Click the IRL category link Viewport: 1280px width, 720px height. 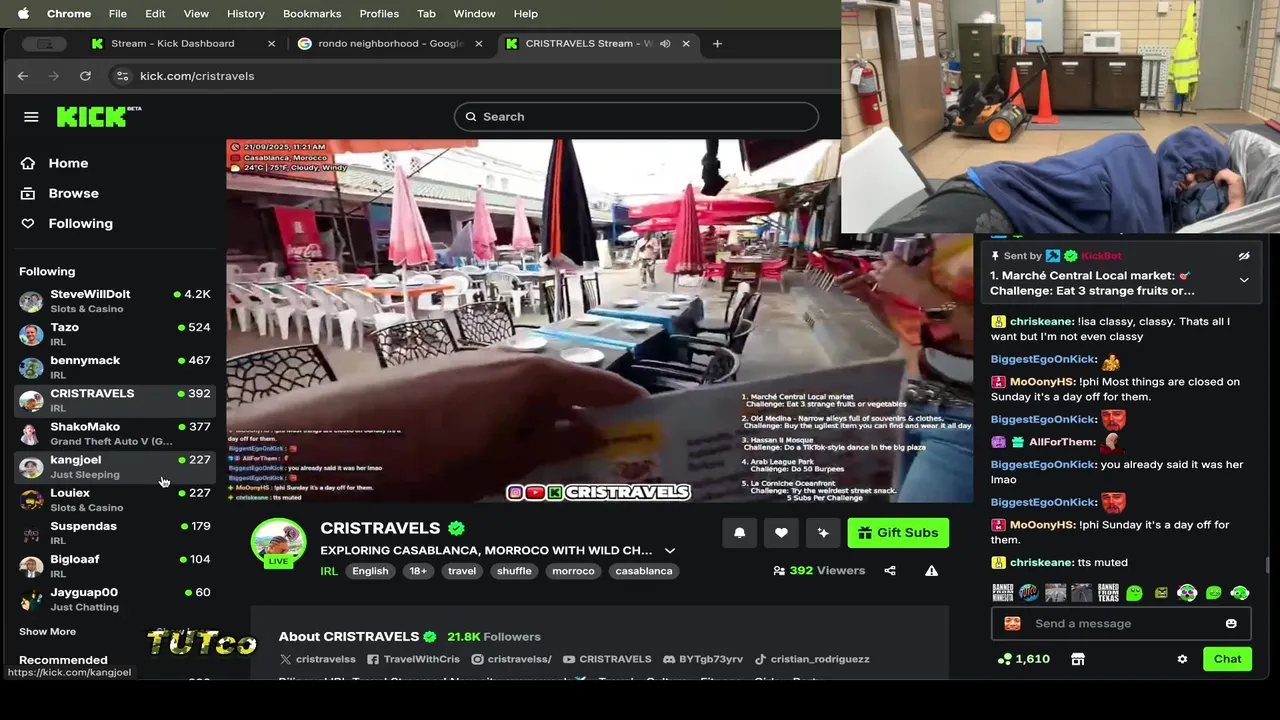point(329,571)
